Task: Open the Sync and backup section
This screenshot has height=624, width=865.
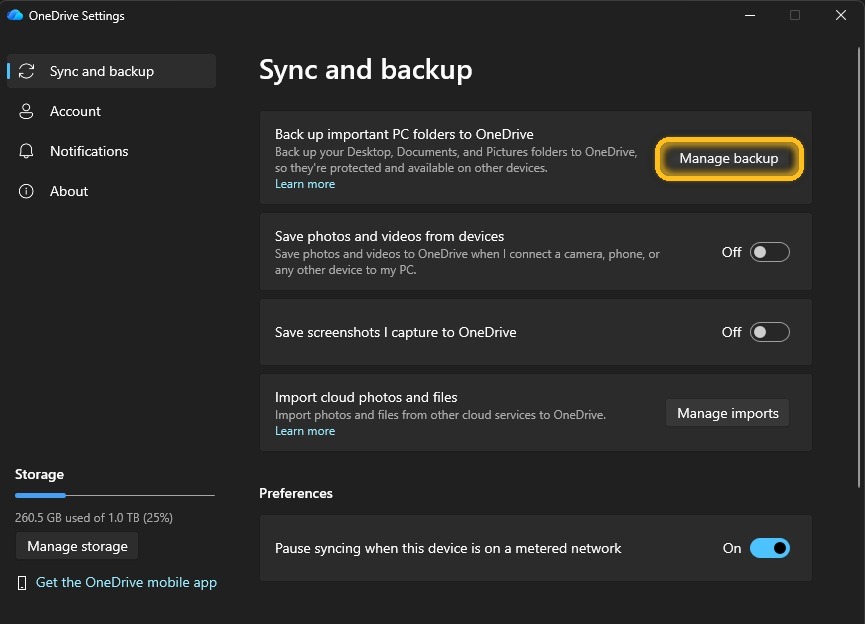Action: tap(111, 71)
